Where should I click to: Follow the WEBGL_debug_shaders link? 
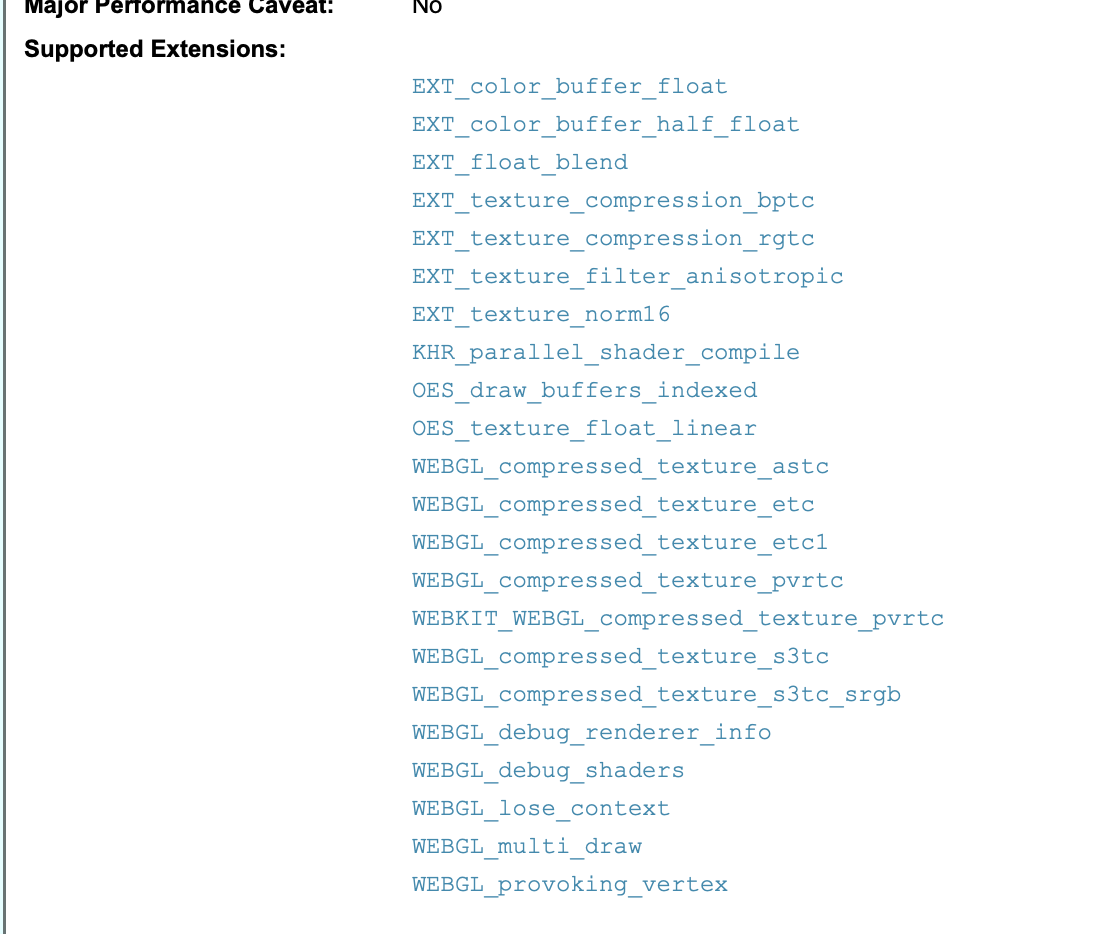548,770
